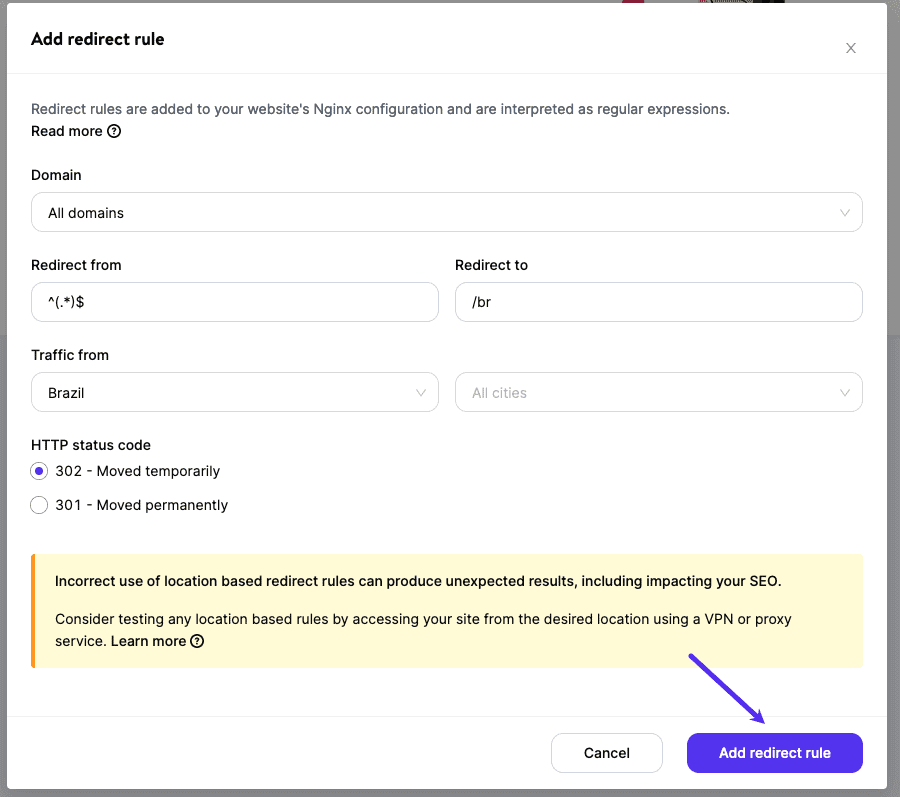Select the 302 Moved temporarily radio button
The height and width of the screenshot is (797, 900).
(39, 471)
